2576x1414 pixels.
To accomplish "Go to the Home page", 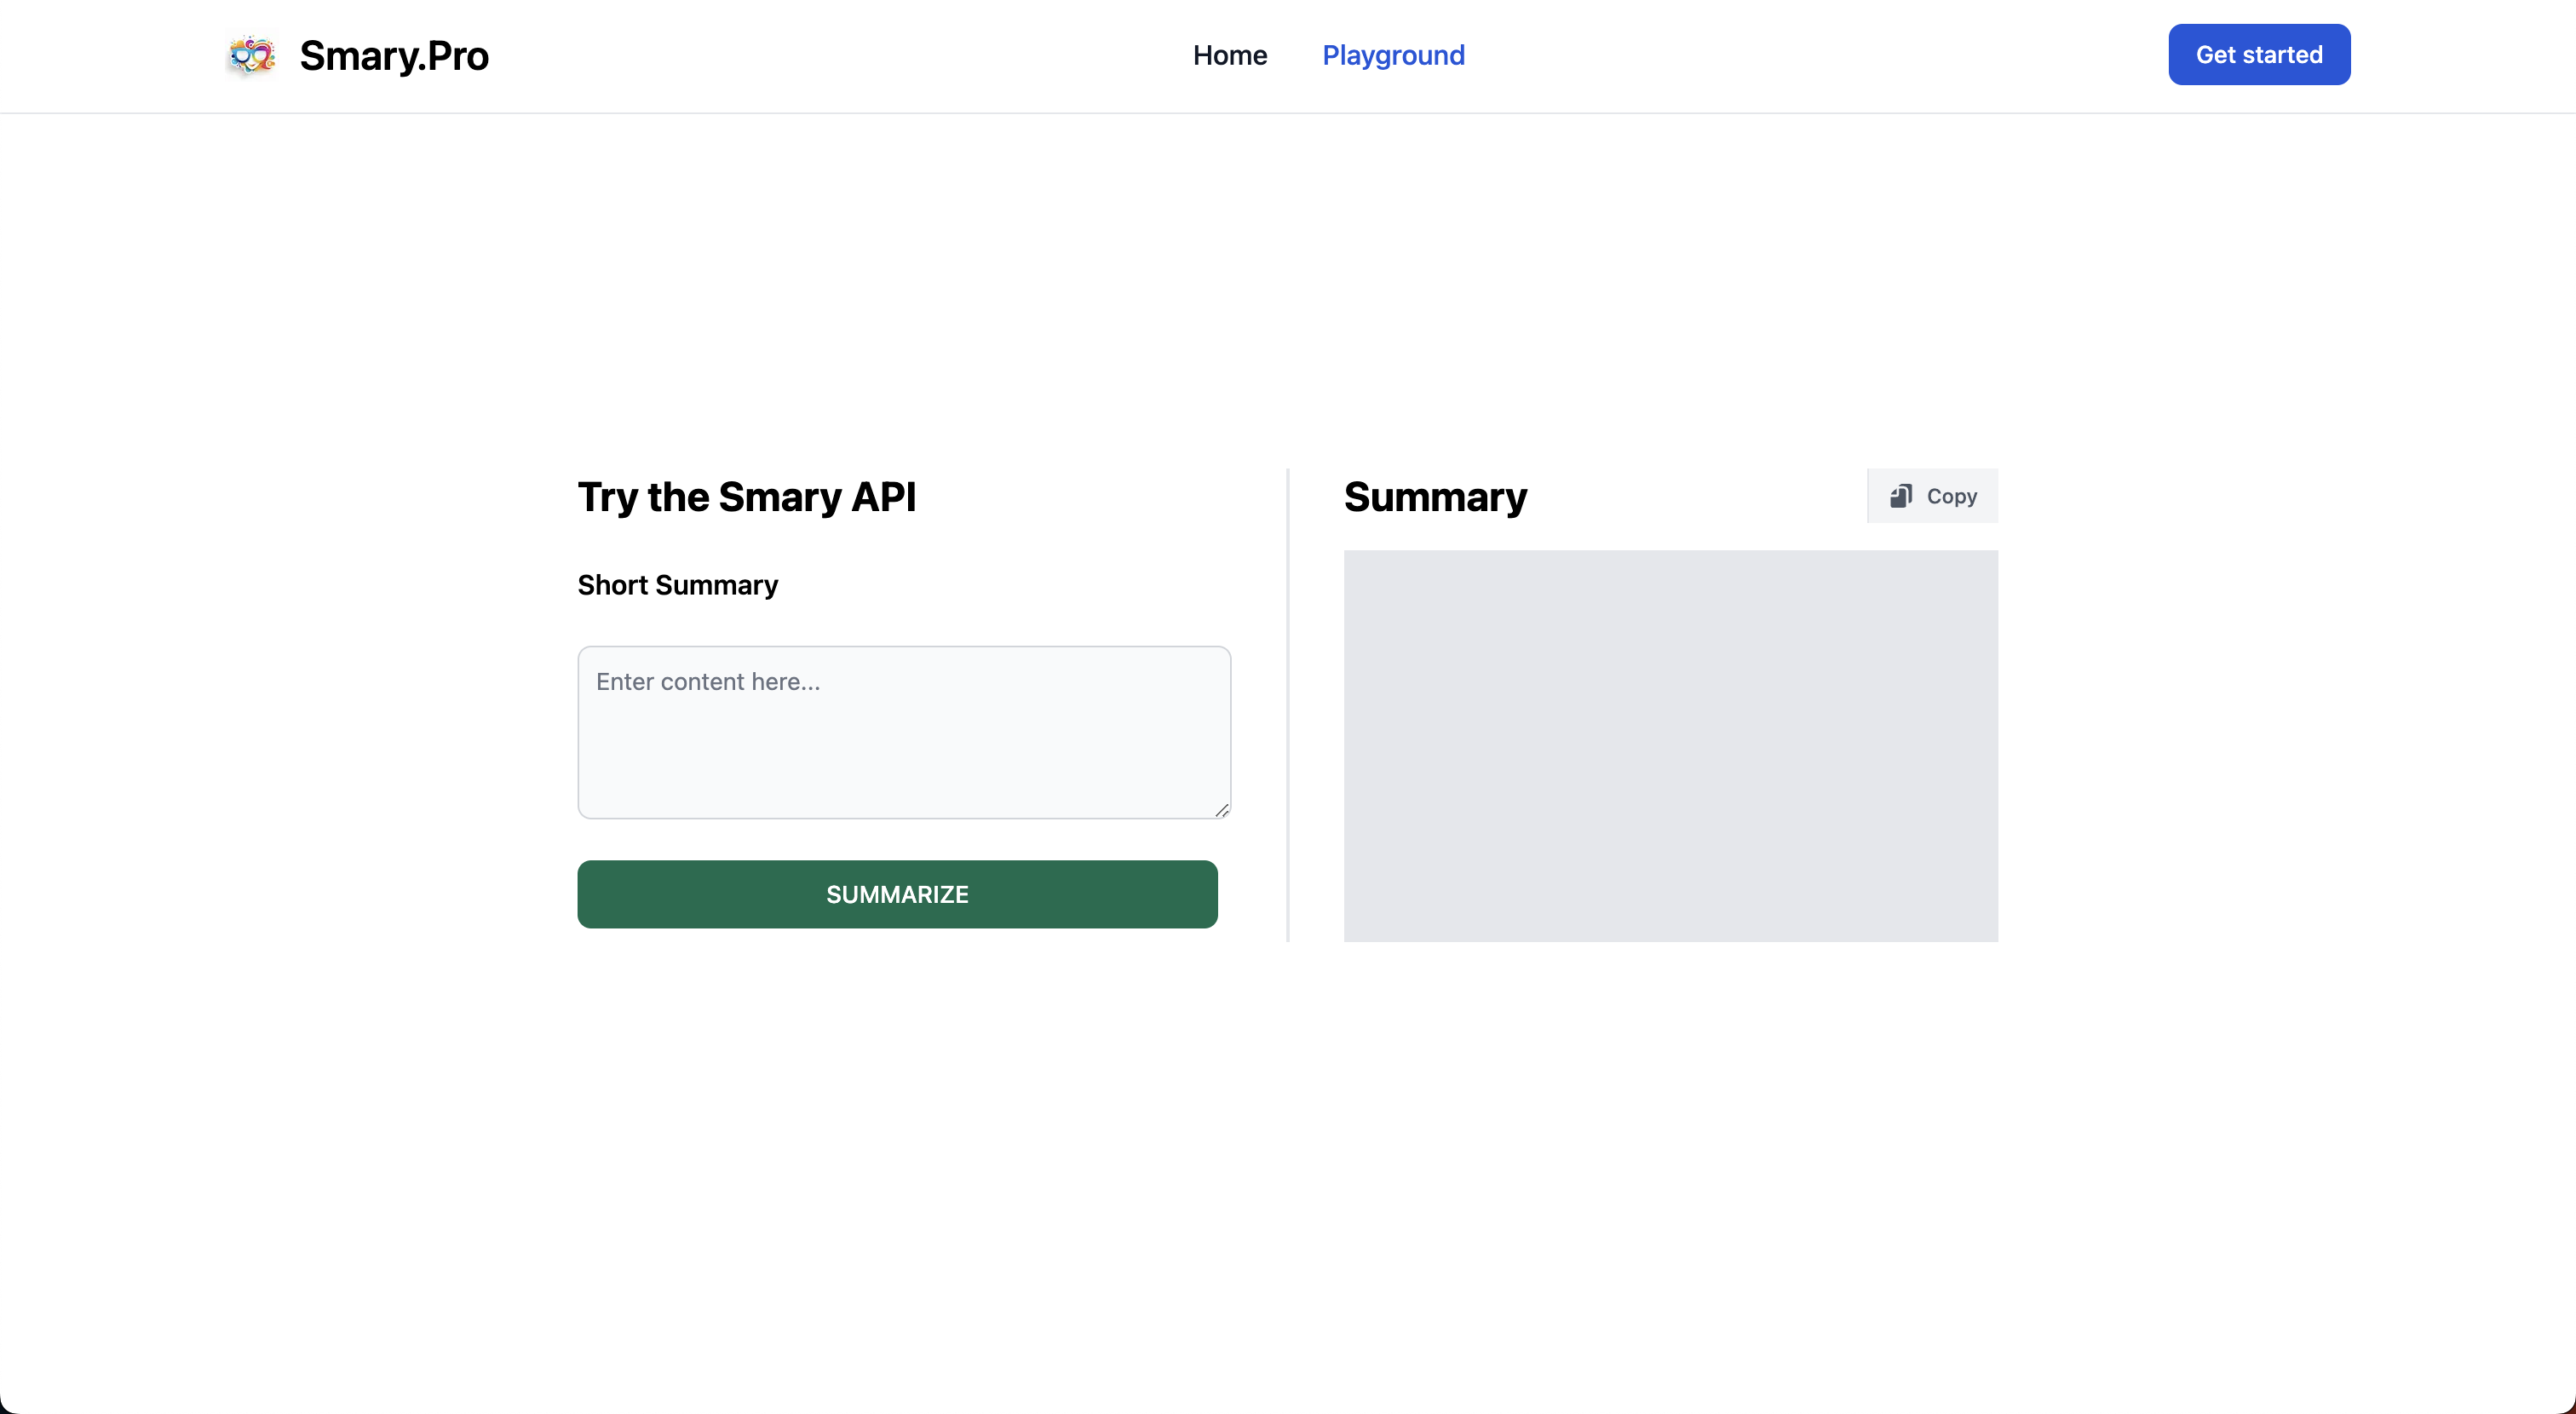I will [x=1229, y=55].
